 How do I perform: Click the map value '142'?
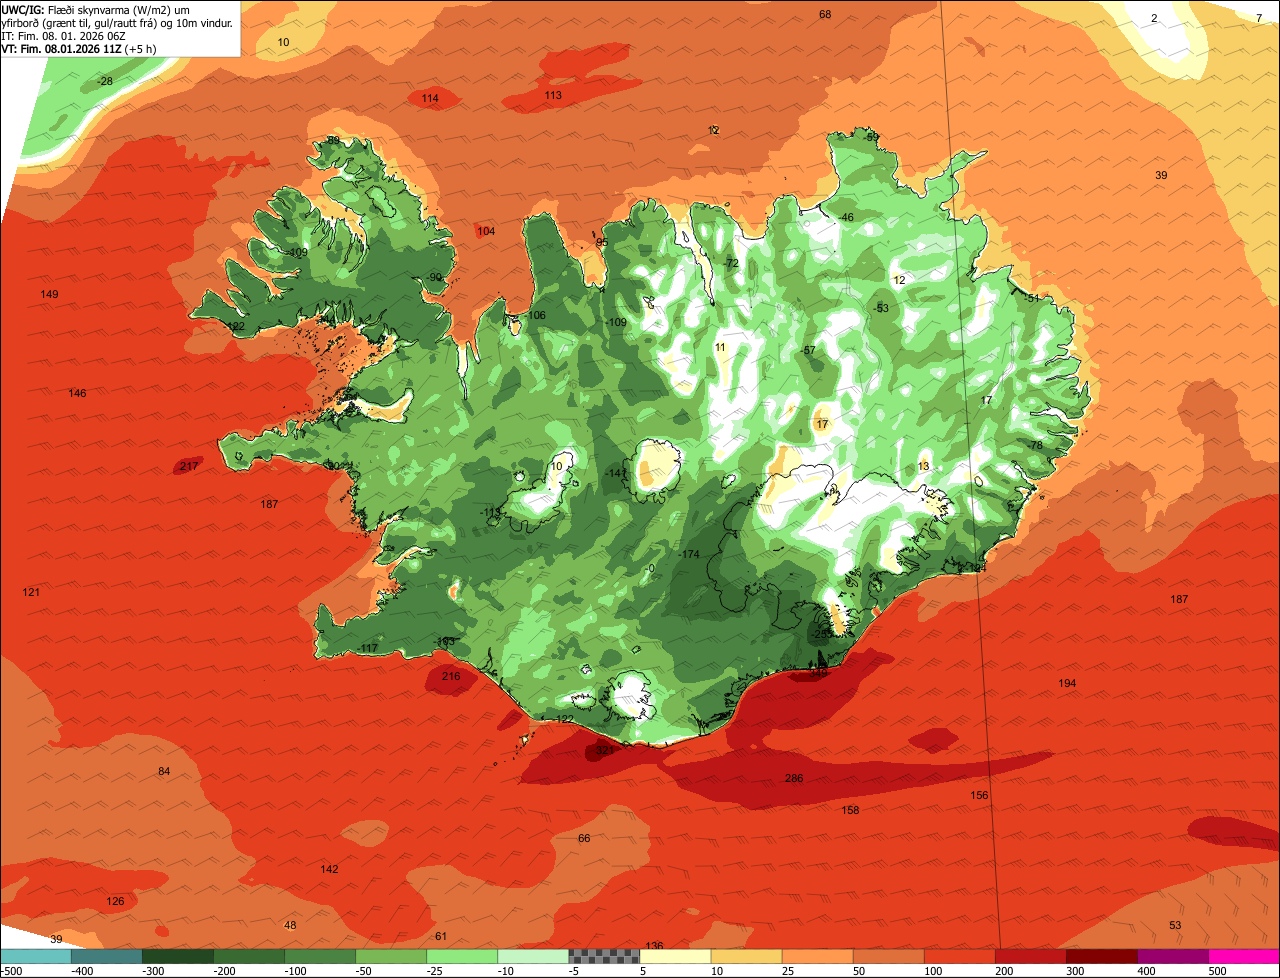(329, 869)
